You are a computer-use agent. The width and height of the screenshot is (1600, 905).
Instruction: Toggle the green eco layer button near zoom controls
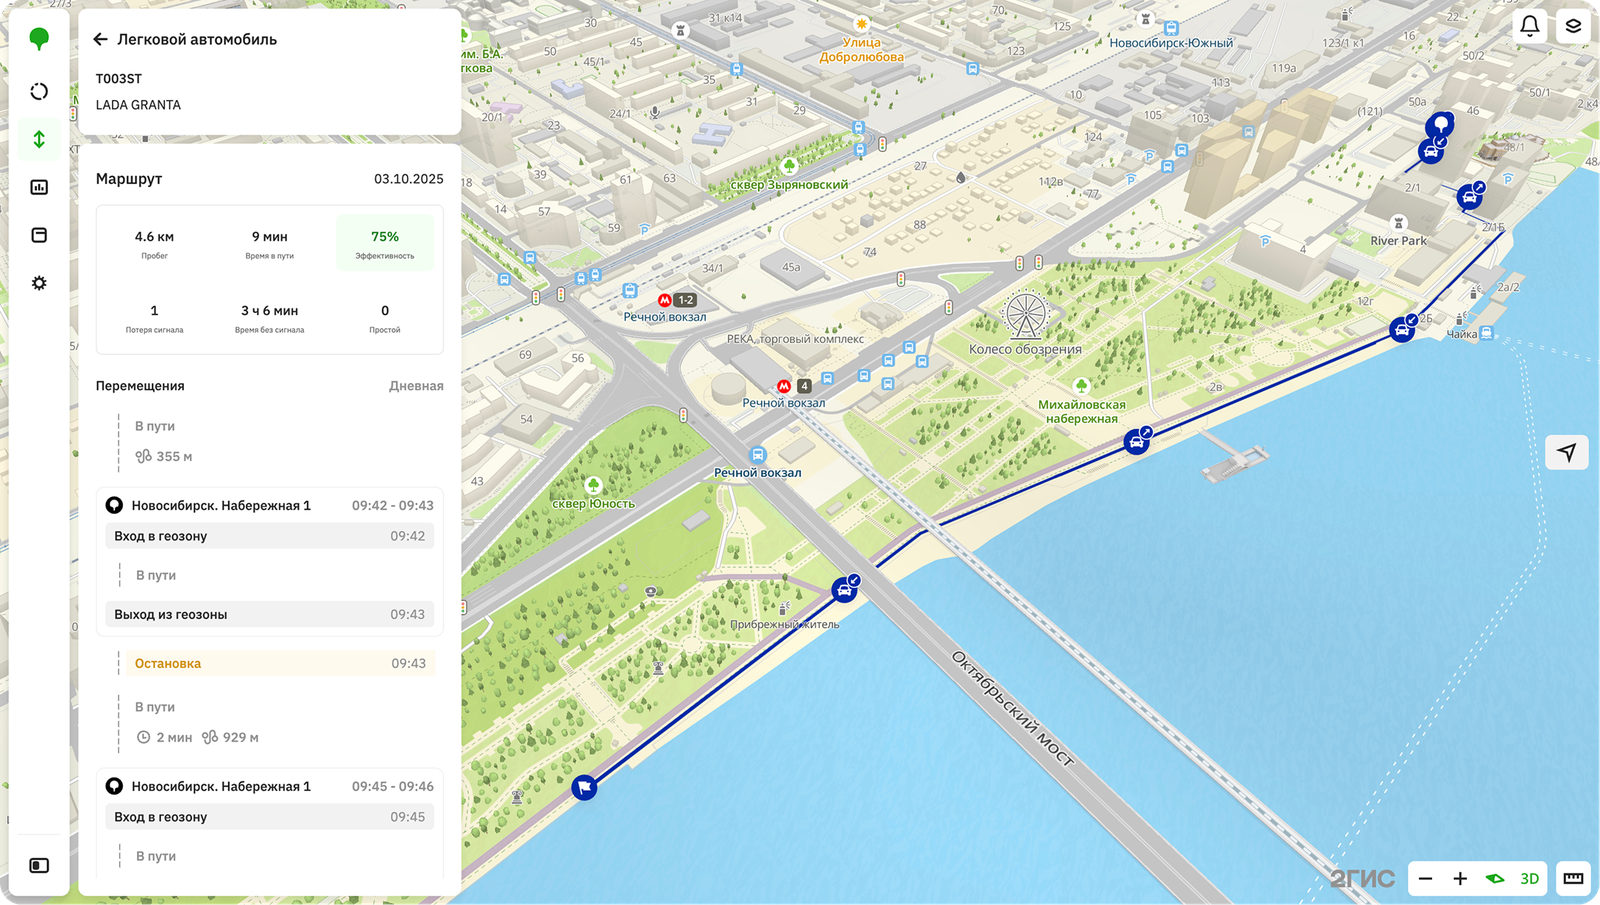coord(1494,879)
